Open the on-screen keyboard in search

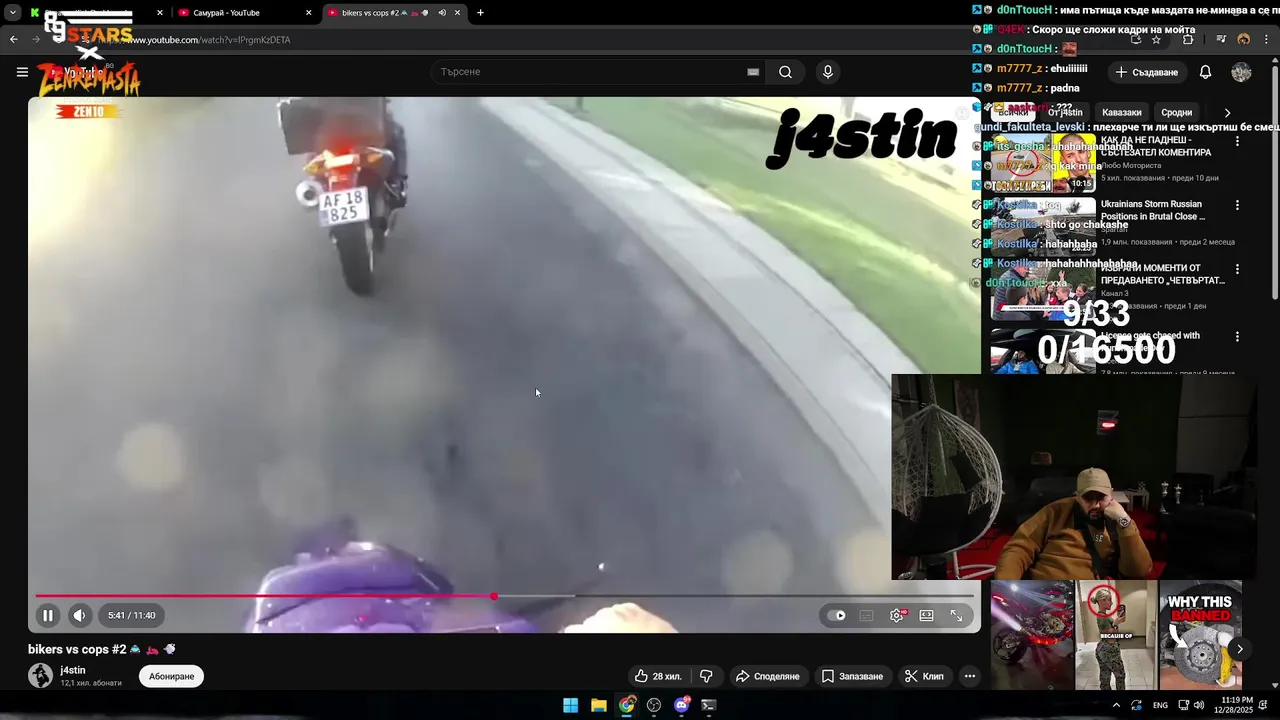(x=753, y=72)
